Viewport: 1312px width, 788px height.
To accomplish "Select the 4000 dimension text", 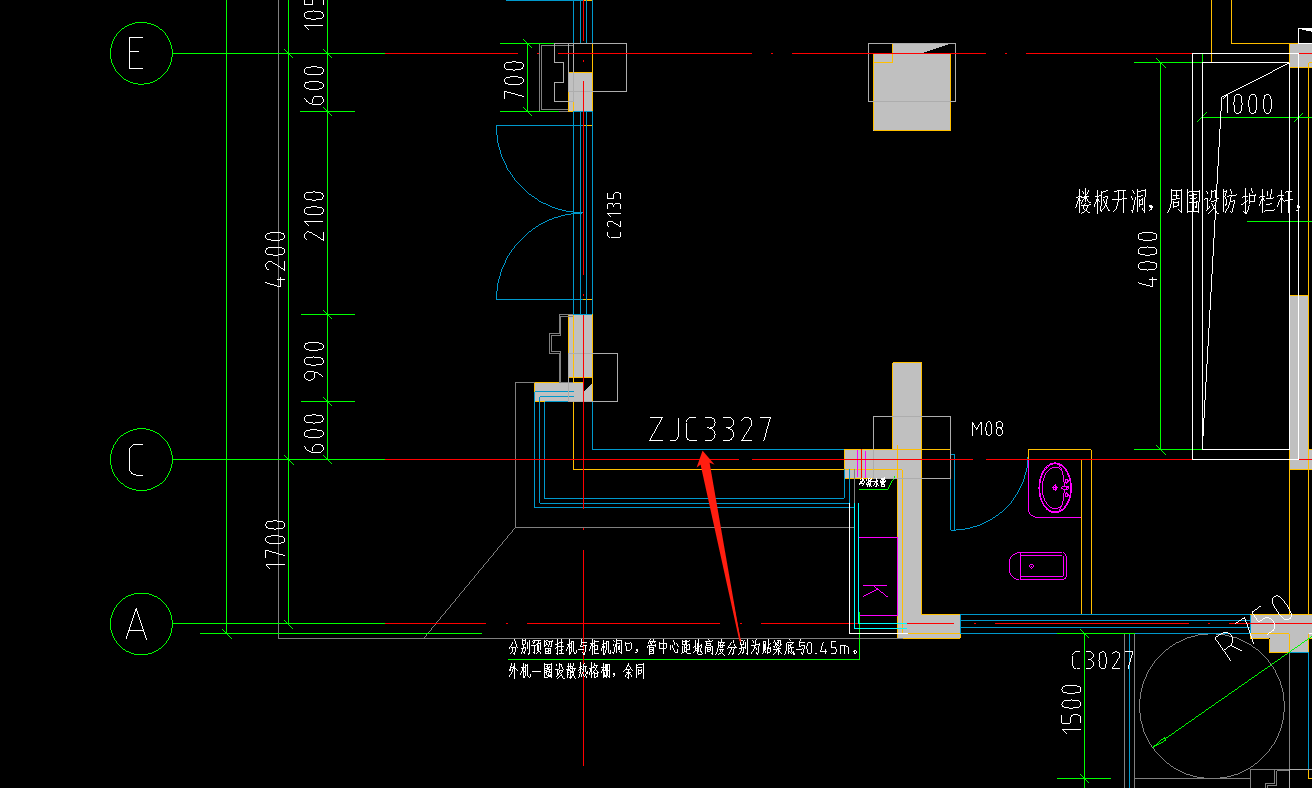I will pyautogui.click(x=1148, y=259).
